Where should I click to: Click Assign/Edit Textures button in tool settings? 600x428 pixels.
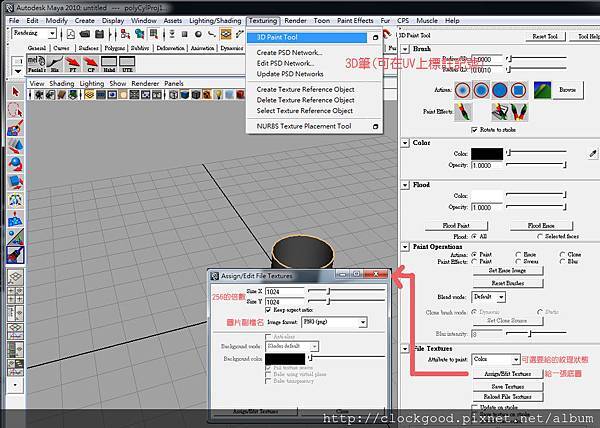pyautogui.click(x=508, y=374)
